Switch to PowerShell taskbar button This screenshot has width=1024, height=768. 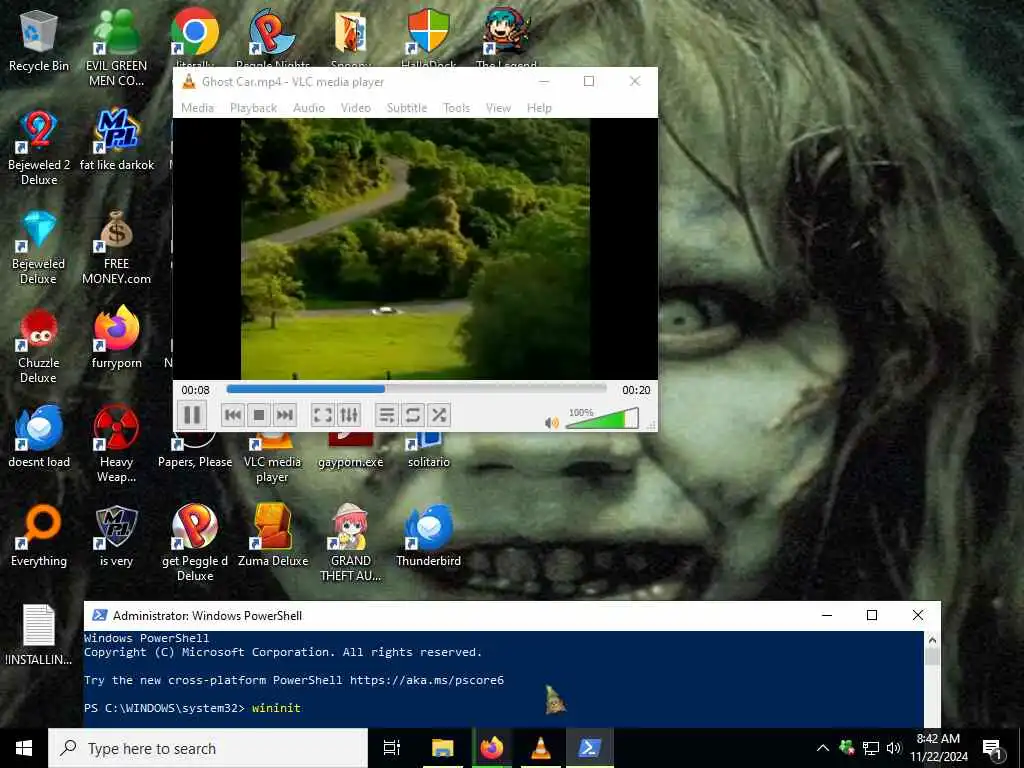[x=590, y=748]
